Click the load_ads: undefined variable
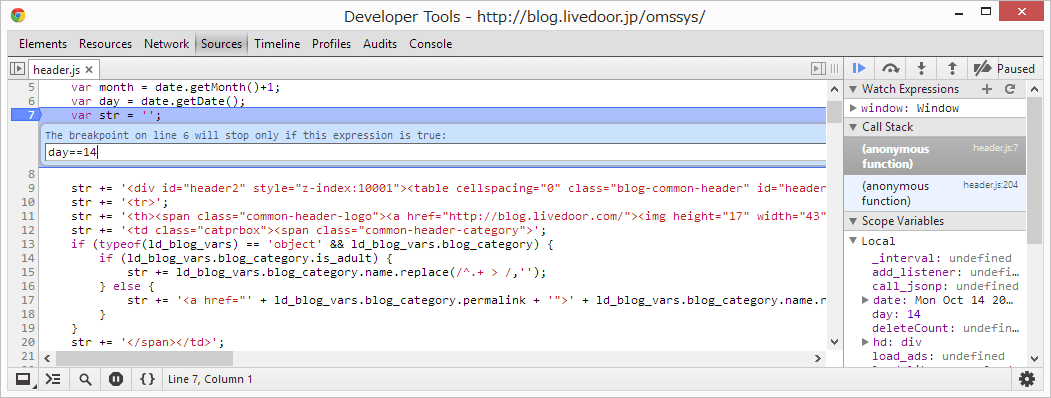1051x398 pixels. 938,356
